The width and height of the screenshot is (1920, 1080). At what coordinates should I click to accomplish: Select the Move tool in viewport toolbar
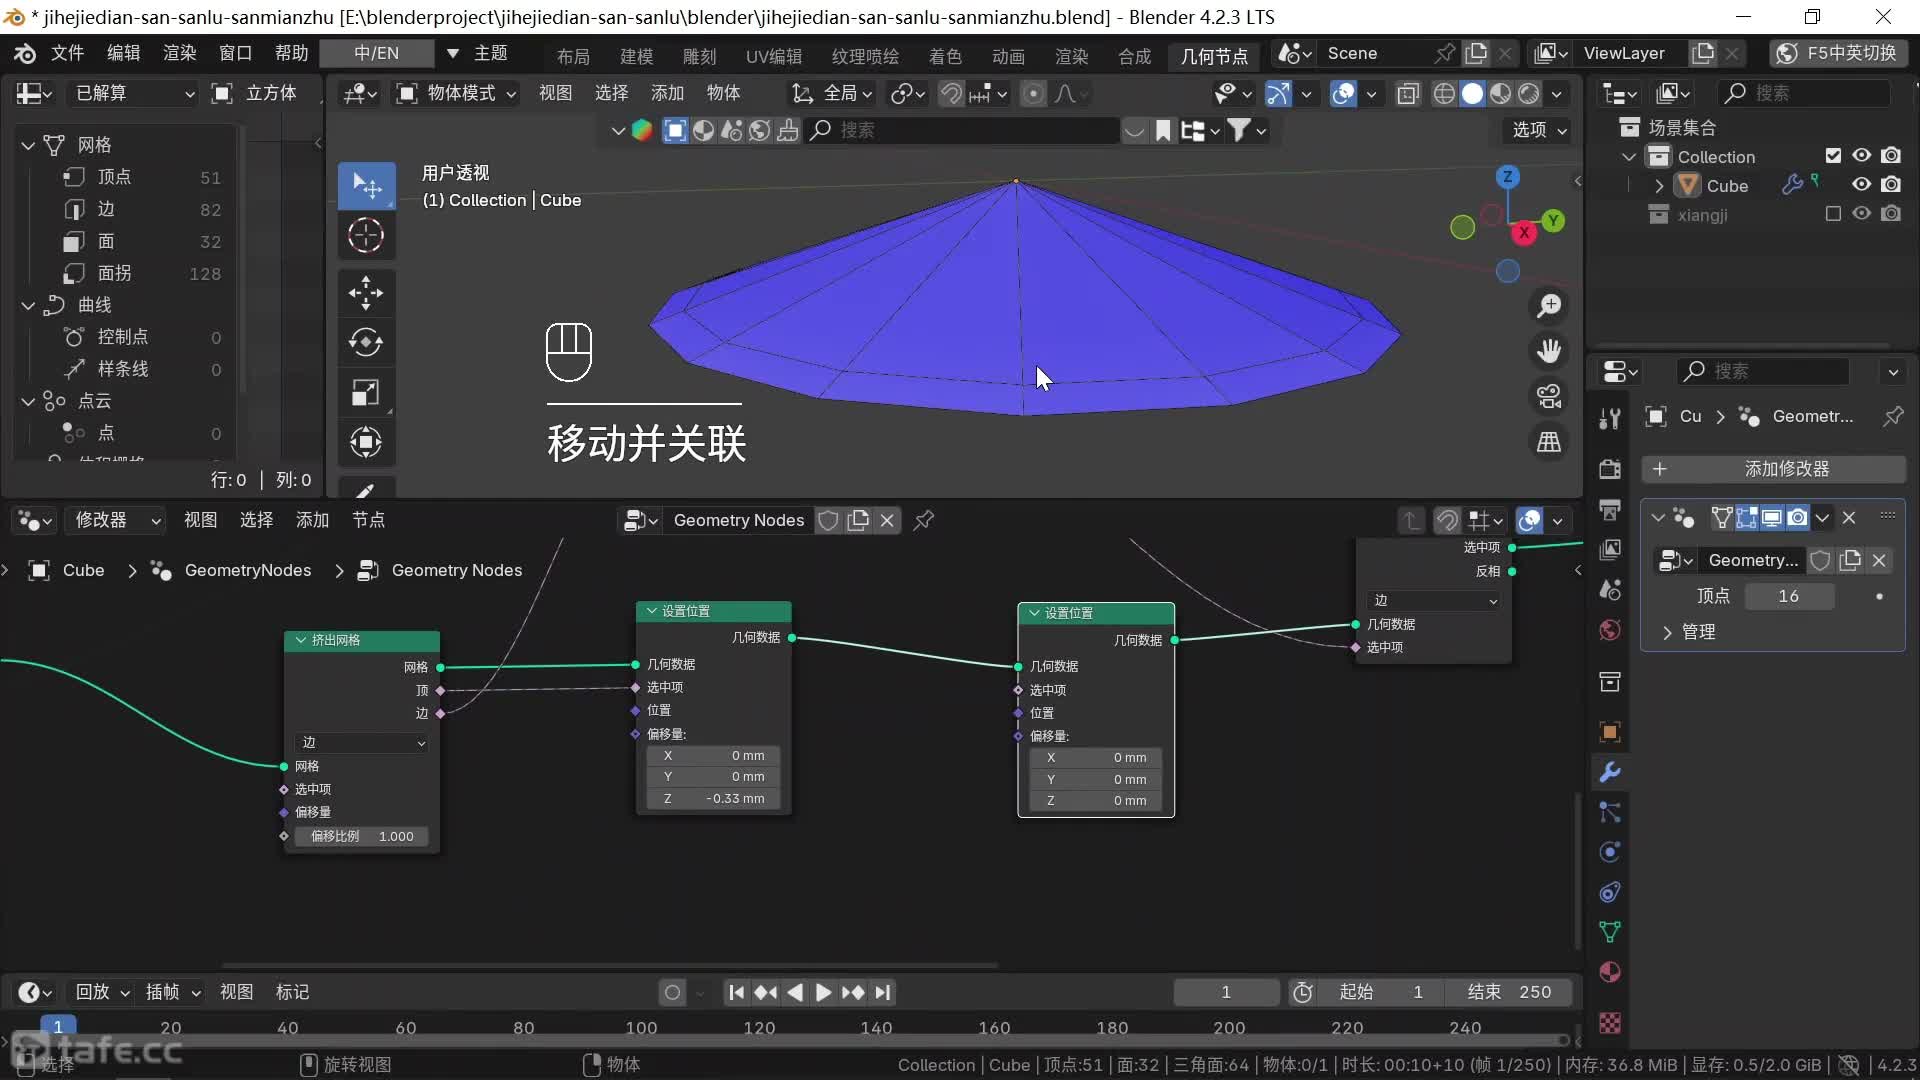tap(366, 293)
